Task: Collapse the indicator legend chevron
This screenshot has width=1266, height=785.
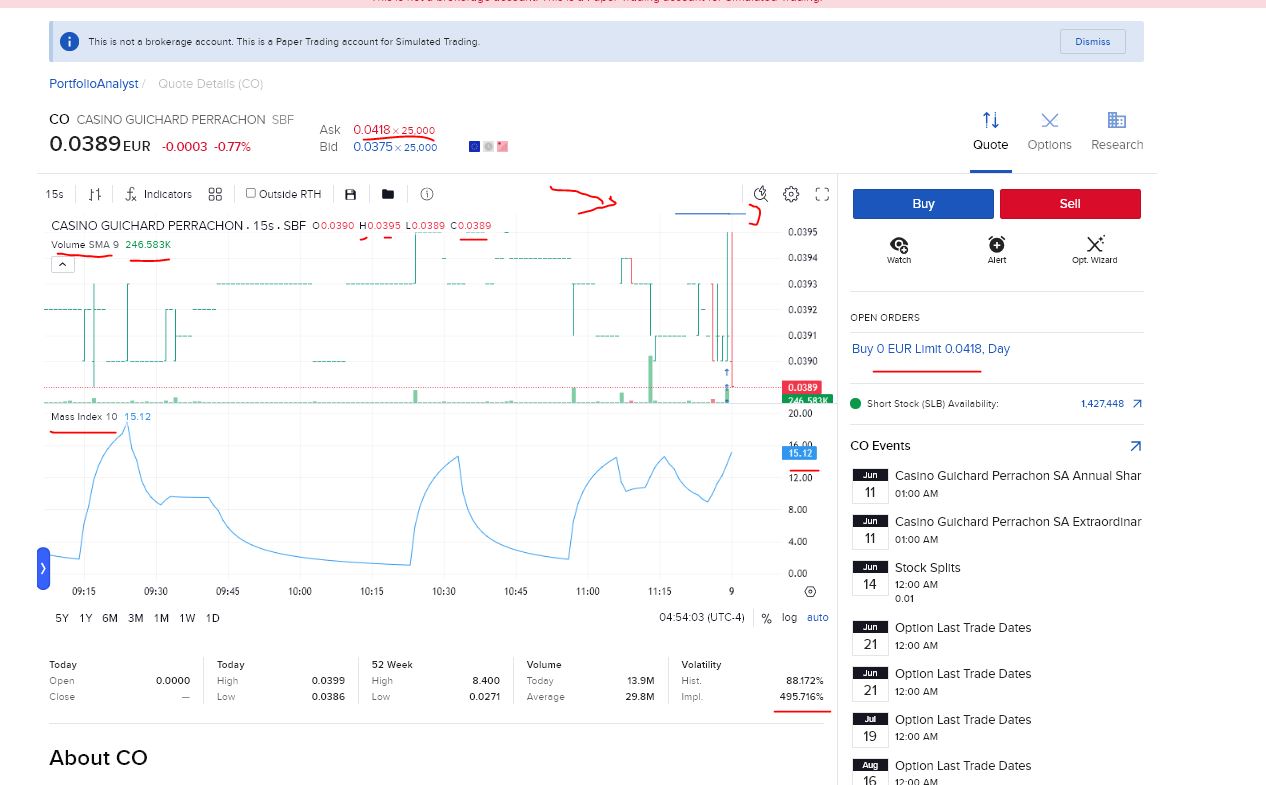Action: [x=62, y=265]
